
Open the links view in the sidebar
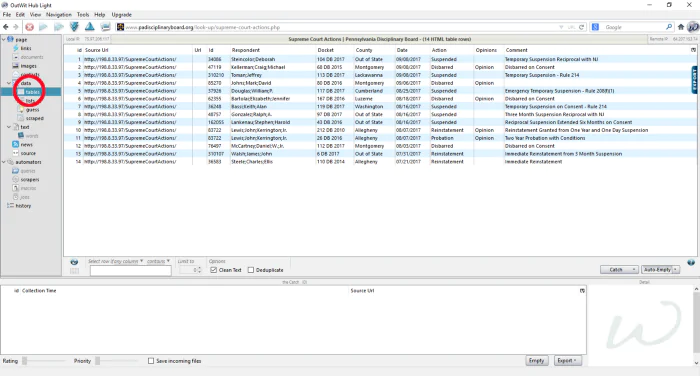[26, 48]
